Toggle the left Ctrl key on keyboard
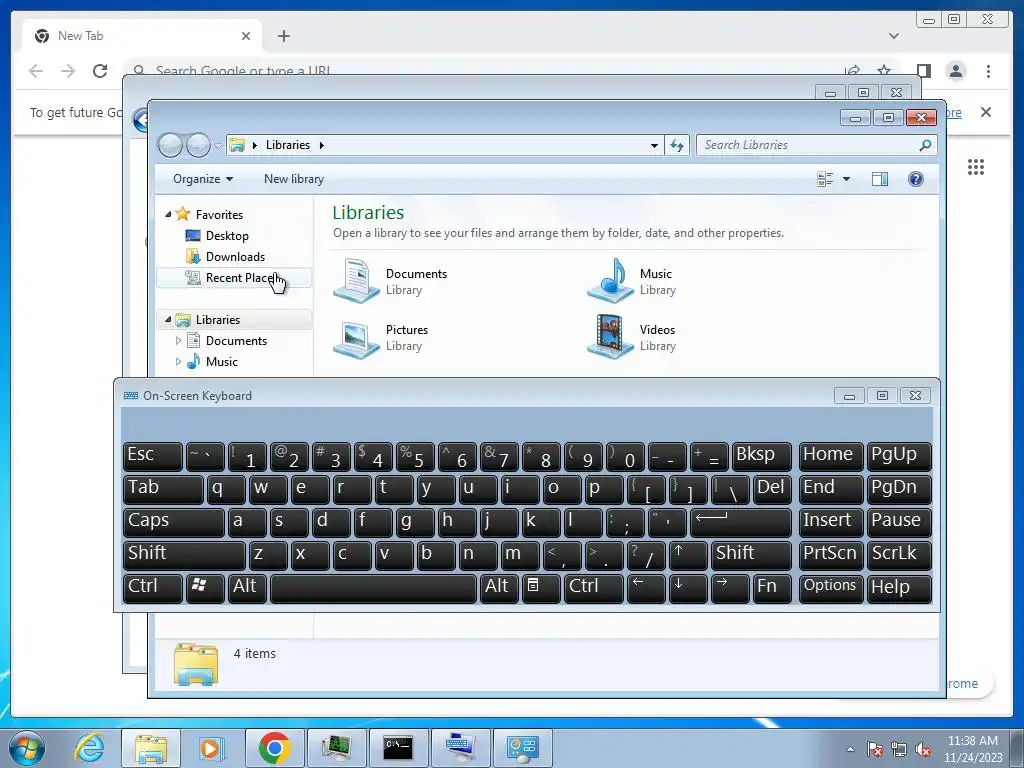1024x768 pixels. pyautogui.click(x=153, y=587)
